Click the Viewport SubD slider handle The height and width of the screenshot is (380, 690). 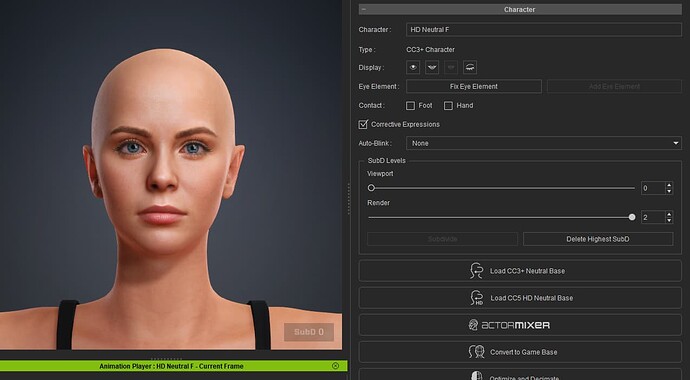[371, 188]
